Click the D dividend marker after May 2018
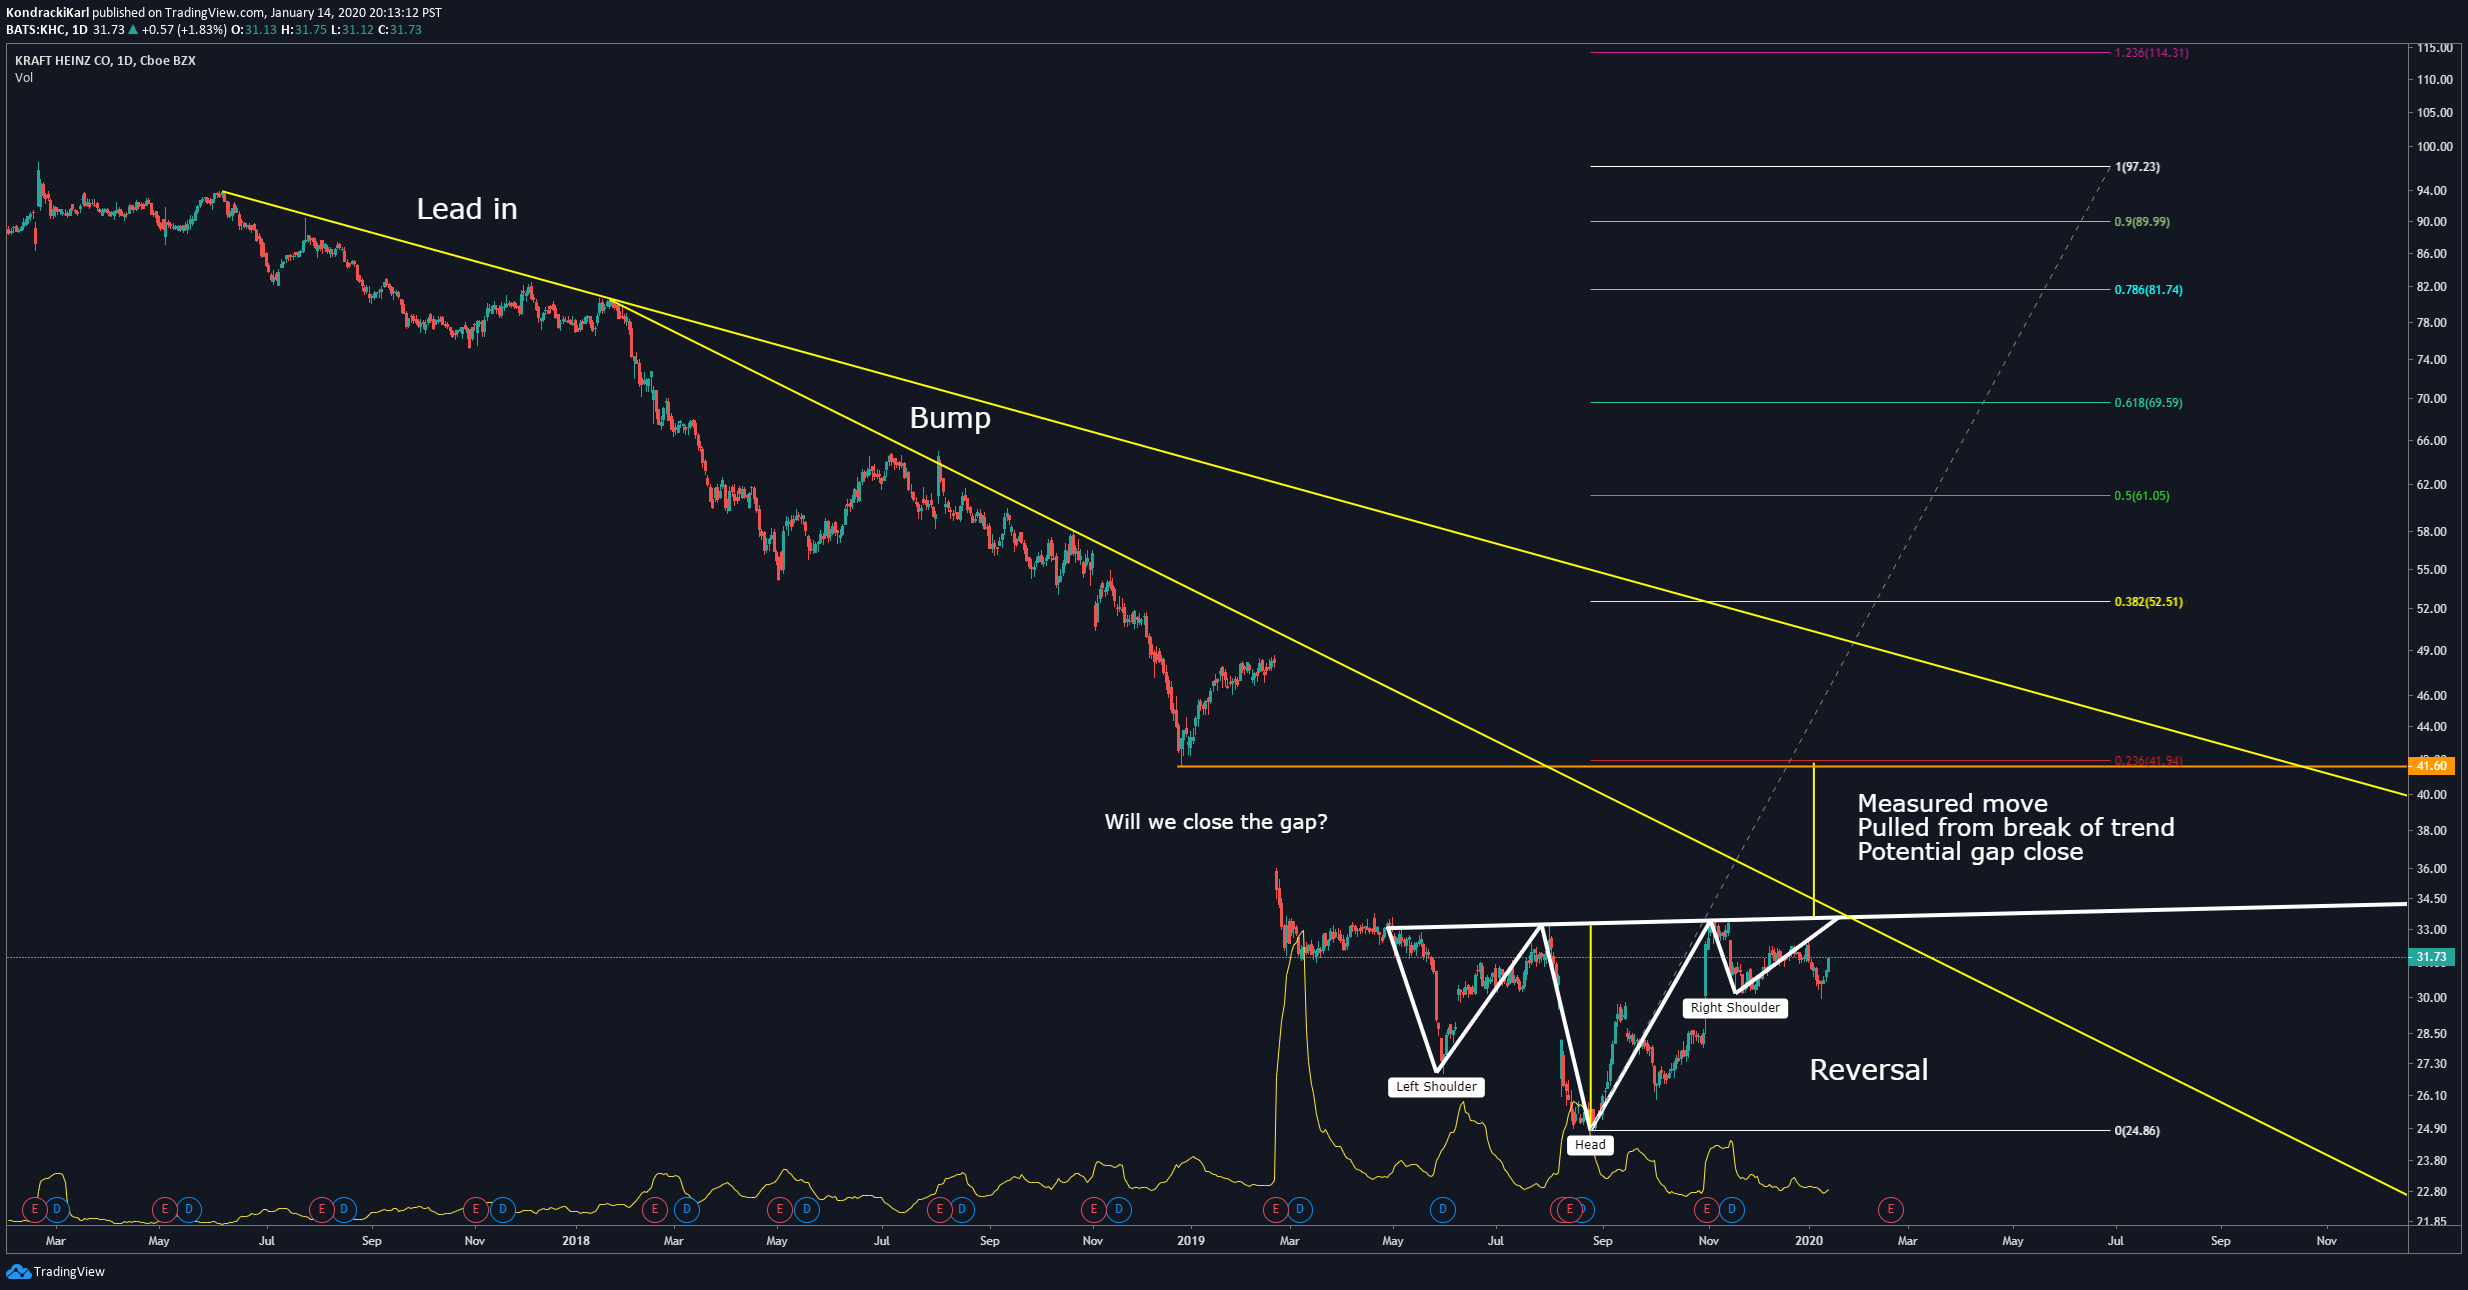 coord(807,1209)
